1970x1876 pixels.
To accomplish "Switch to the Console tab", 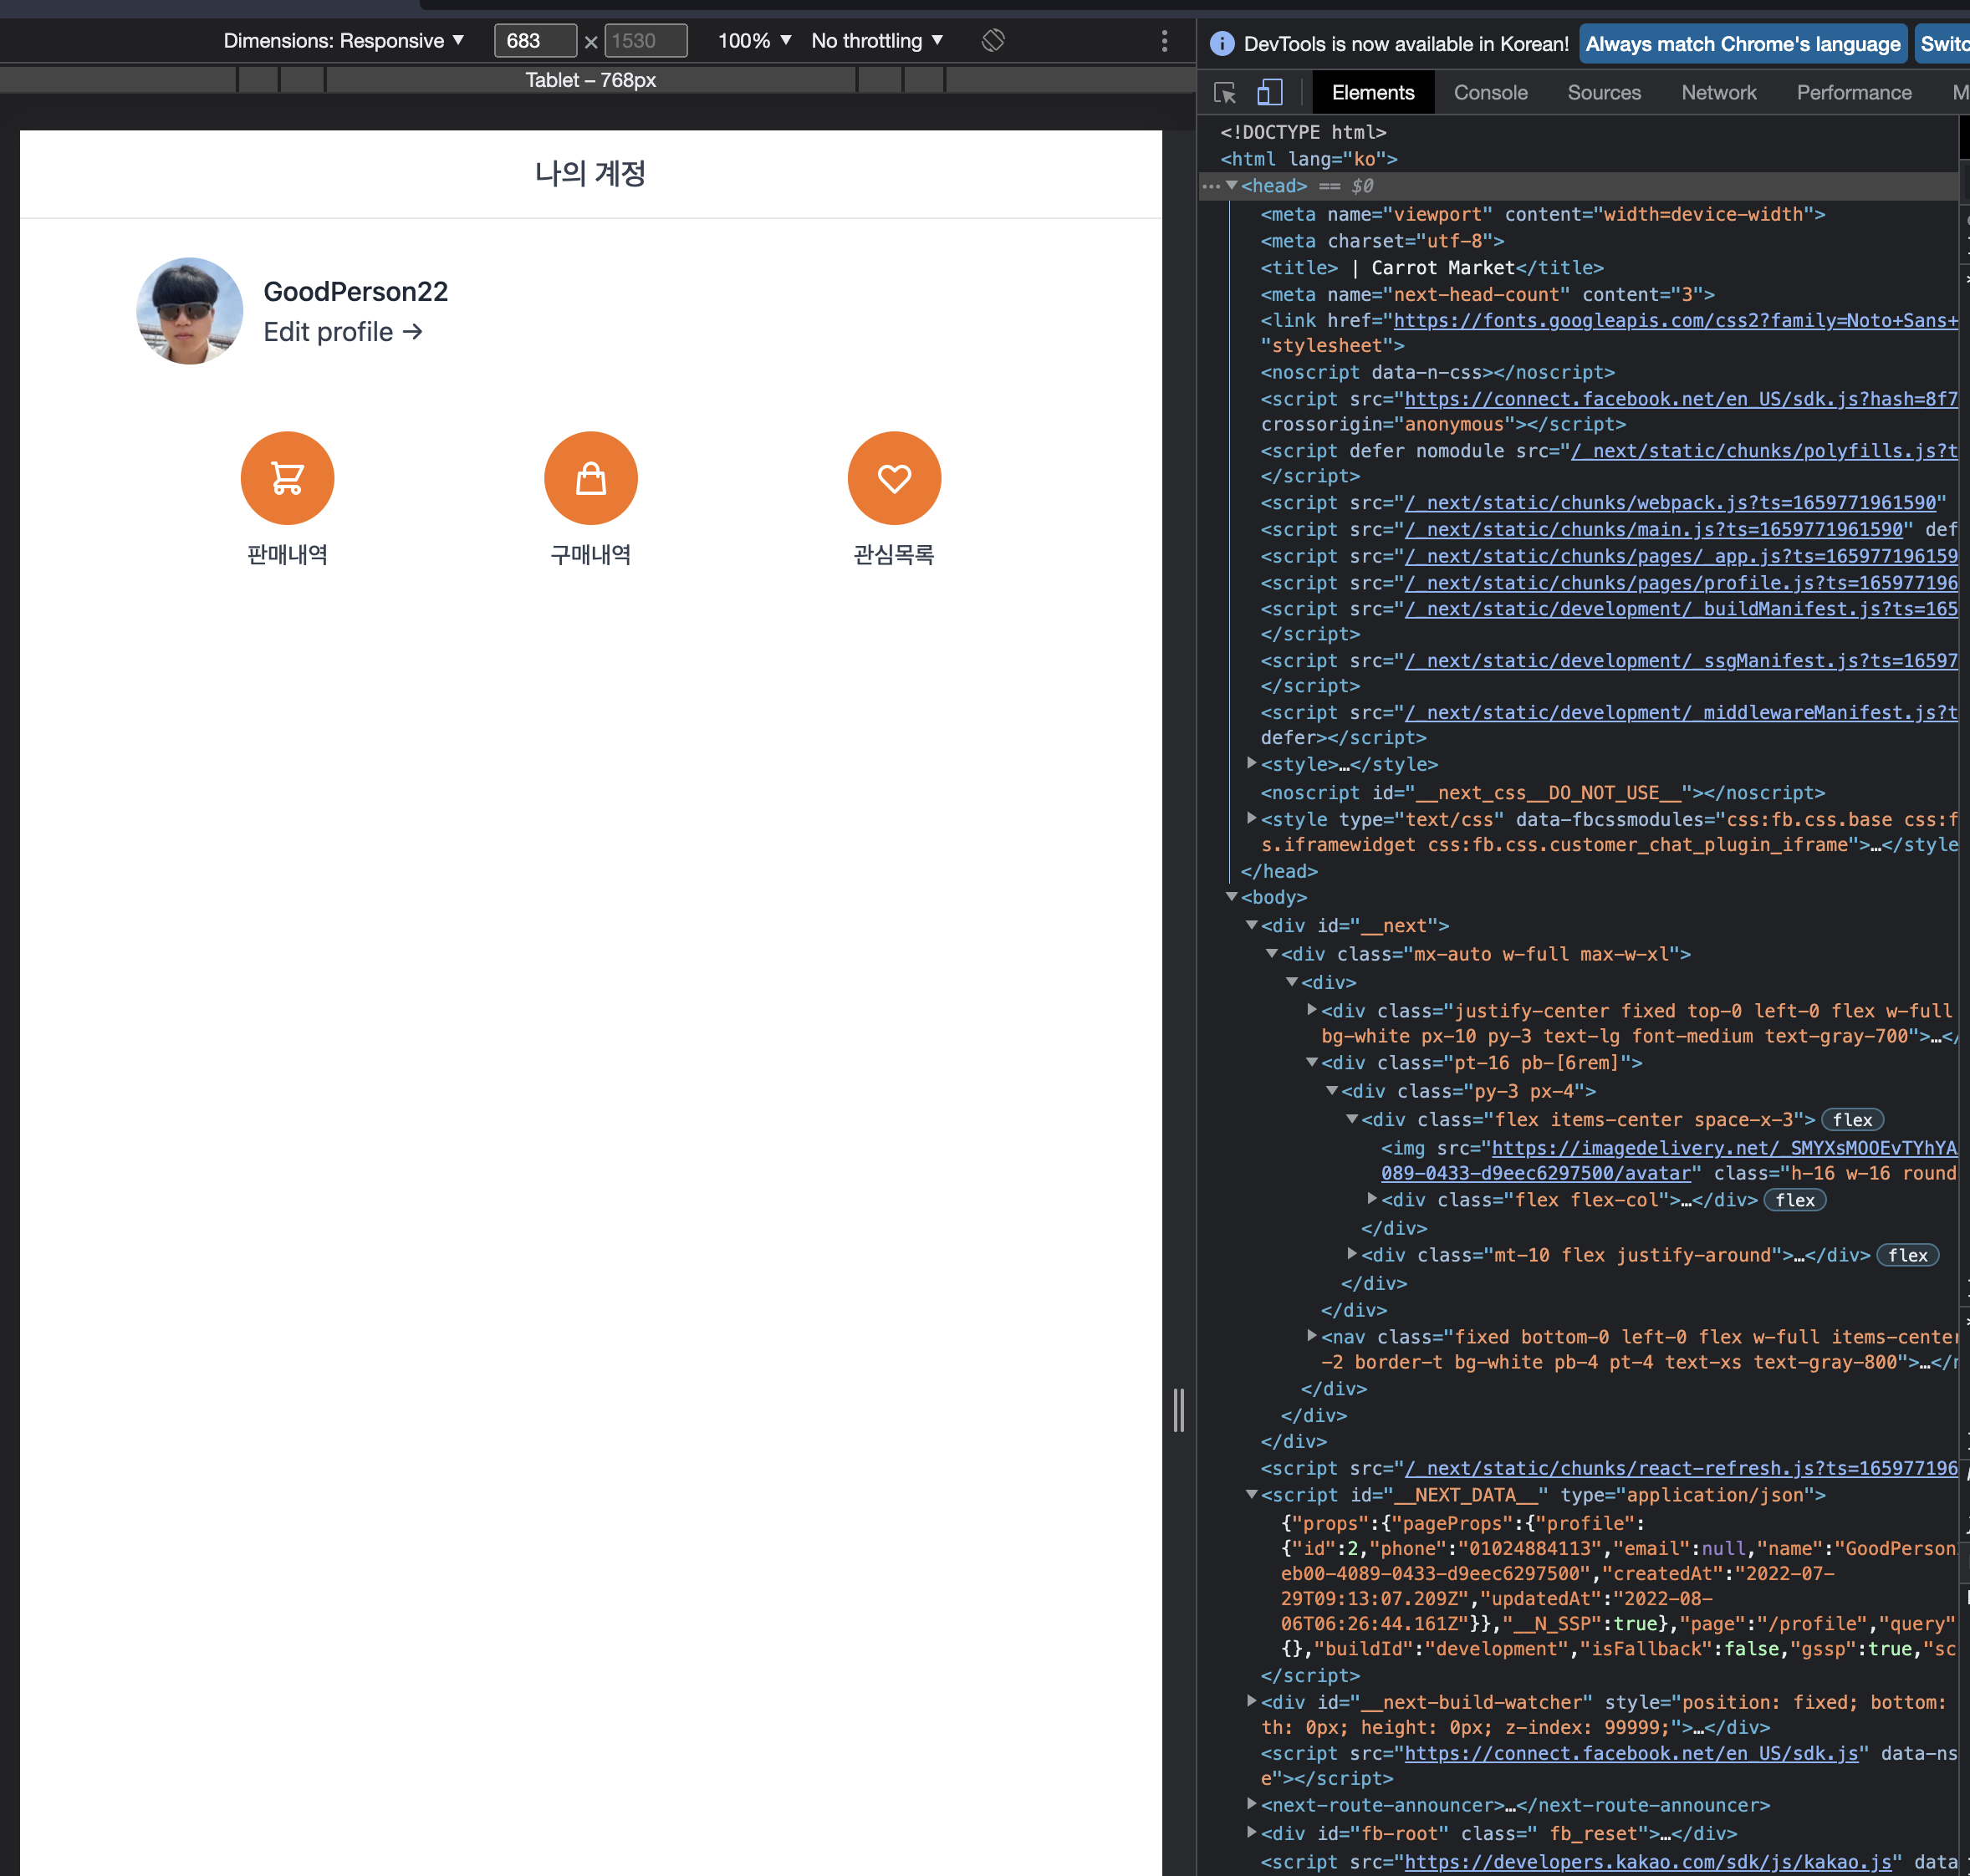I will 1490,93.
